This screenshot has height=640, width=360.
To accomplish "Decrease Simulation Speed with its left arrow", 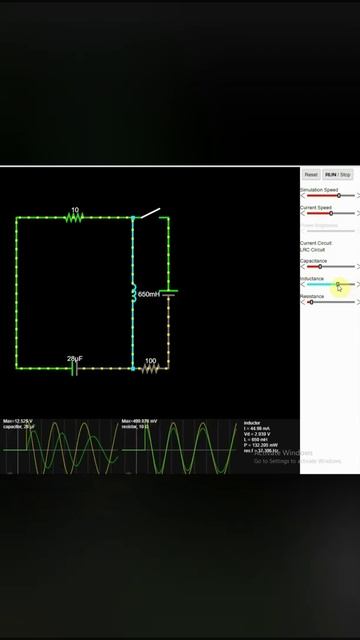I will click(x=303, y=196).
